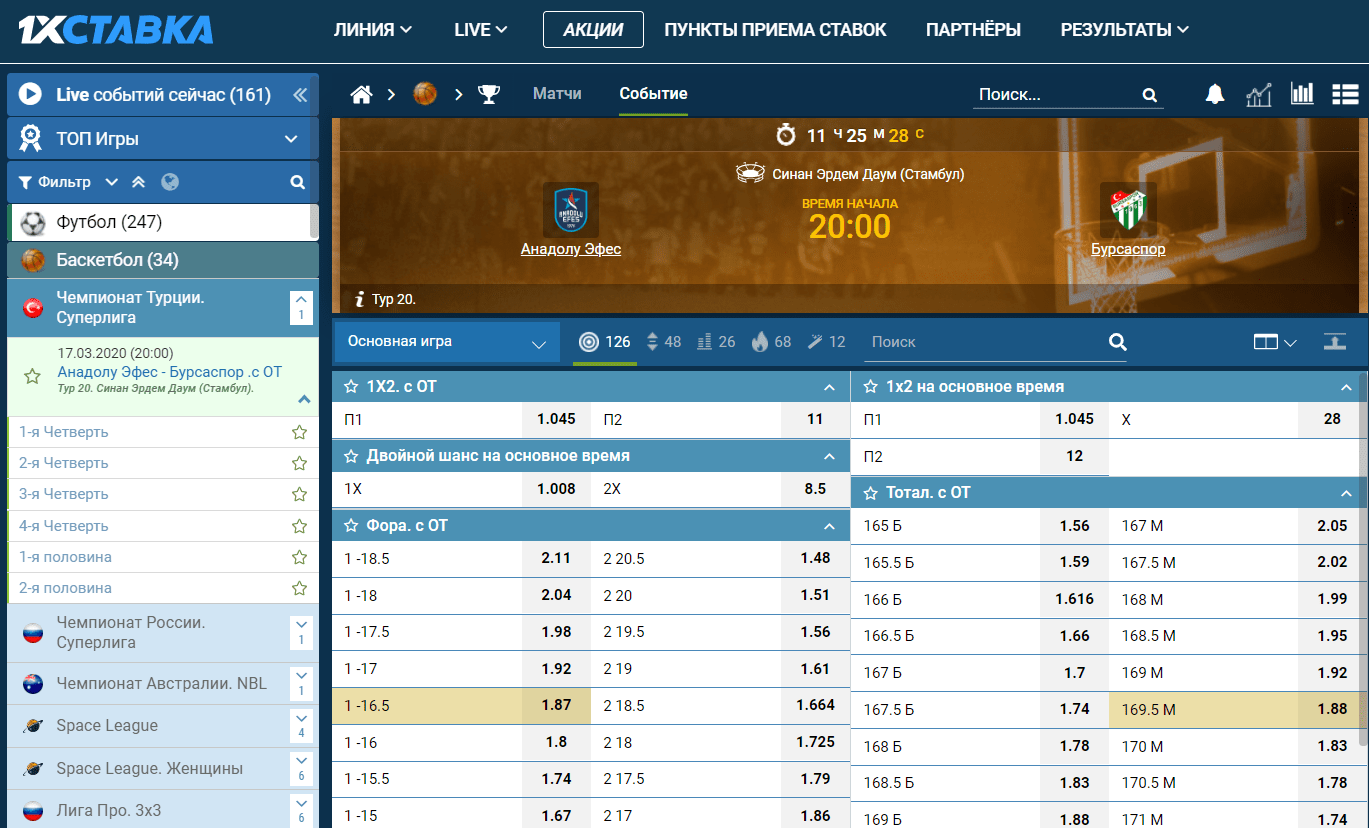Toggle favorite star for Анадолу Эфес - Бурсаспор
1369x828 pixels.
click(x=32, y=376)
